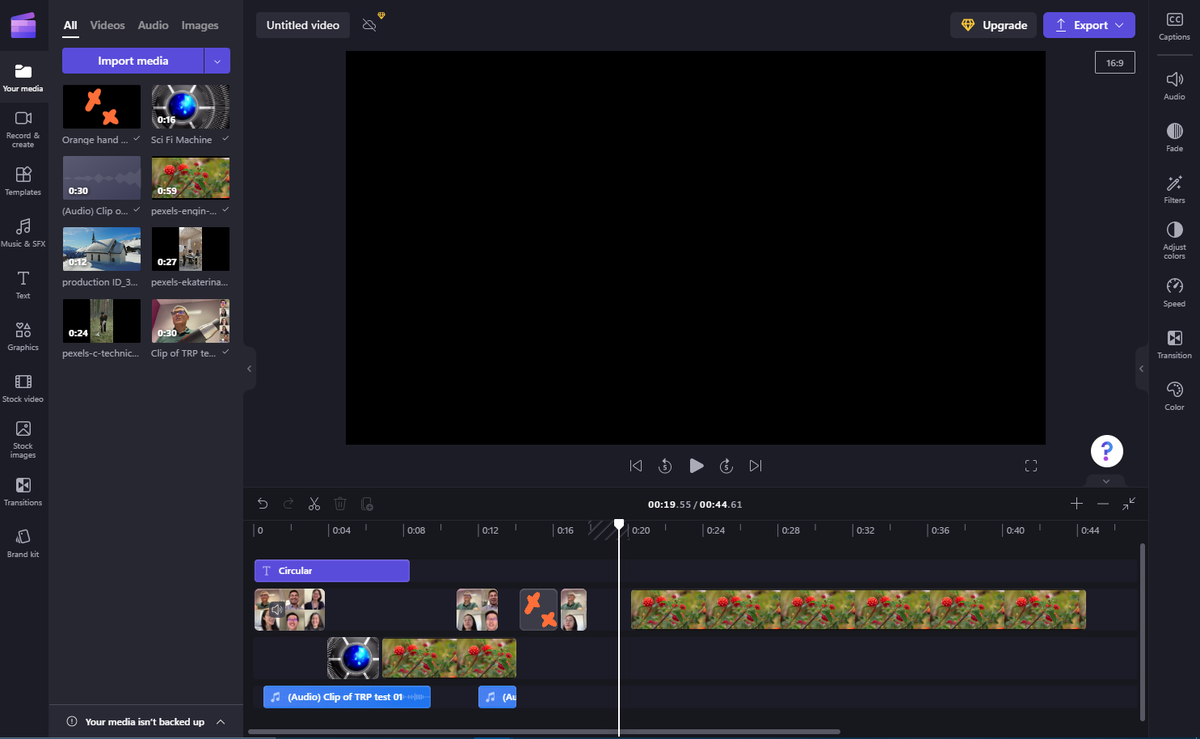Open Record & create panel

[x=23, y=129]
